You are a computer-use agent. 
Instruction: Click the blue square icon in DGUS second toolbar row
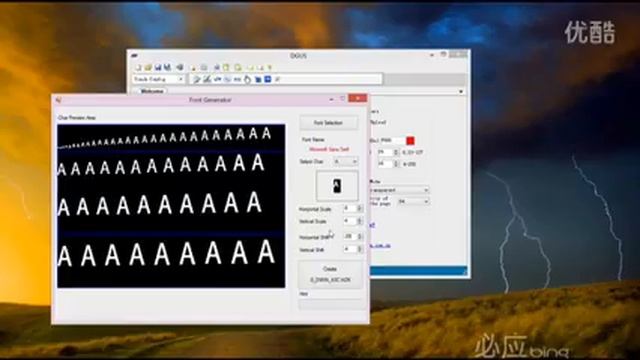tap(268, 79)
